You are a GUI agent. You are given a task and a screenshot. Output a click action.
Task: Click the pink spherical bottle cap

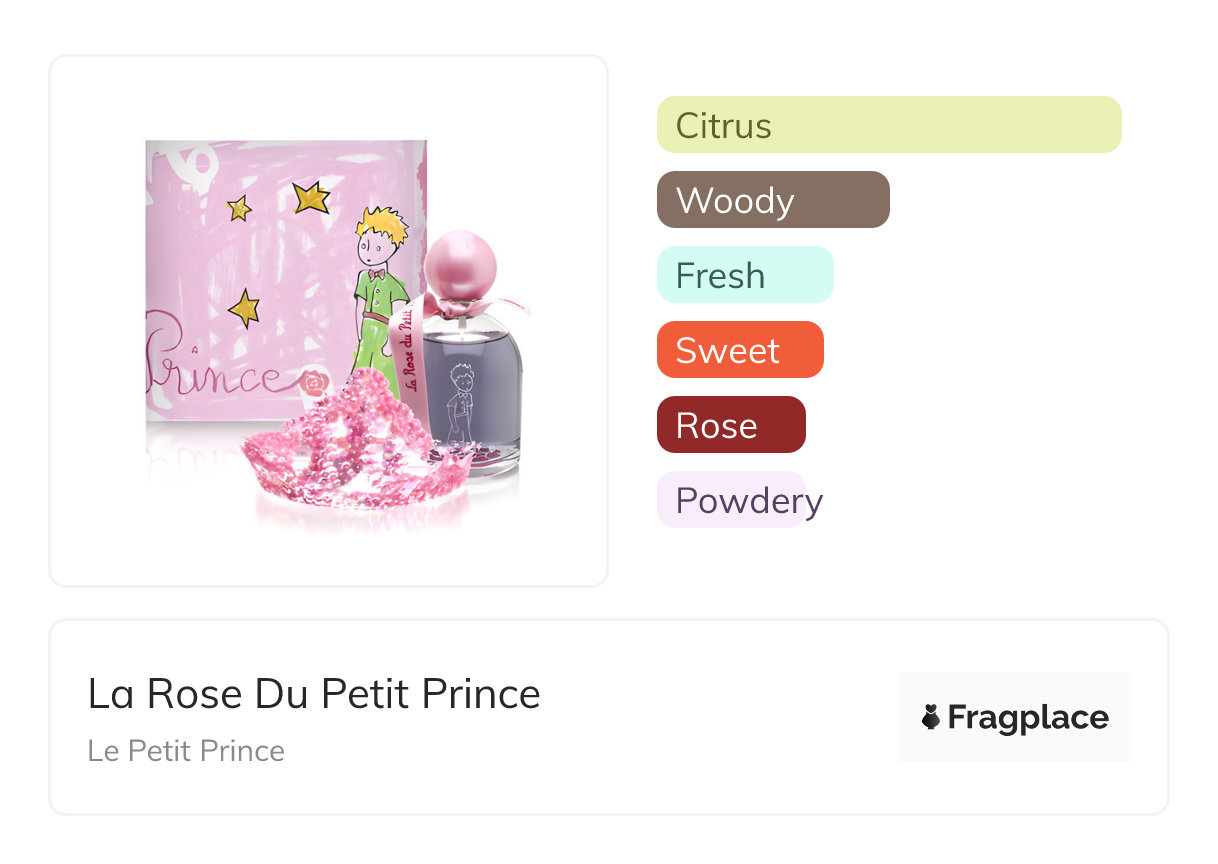click(x=460, y=265)
